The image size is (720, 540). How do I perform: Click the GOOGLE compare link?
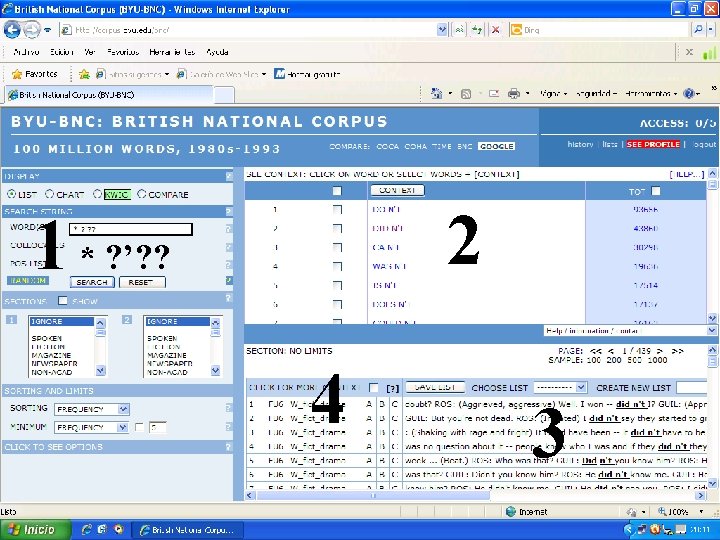[x=496, y=146]
